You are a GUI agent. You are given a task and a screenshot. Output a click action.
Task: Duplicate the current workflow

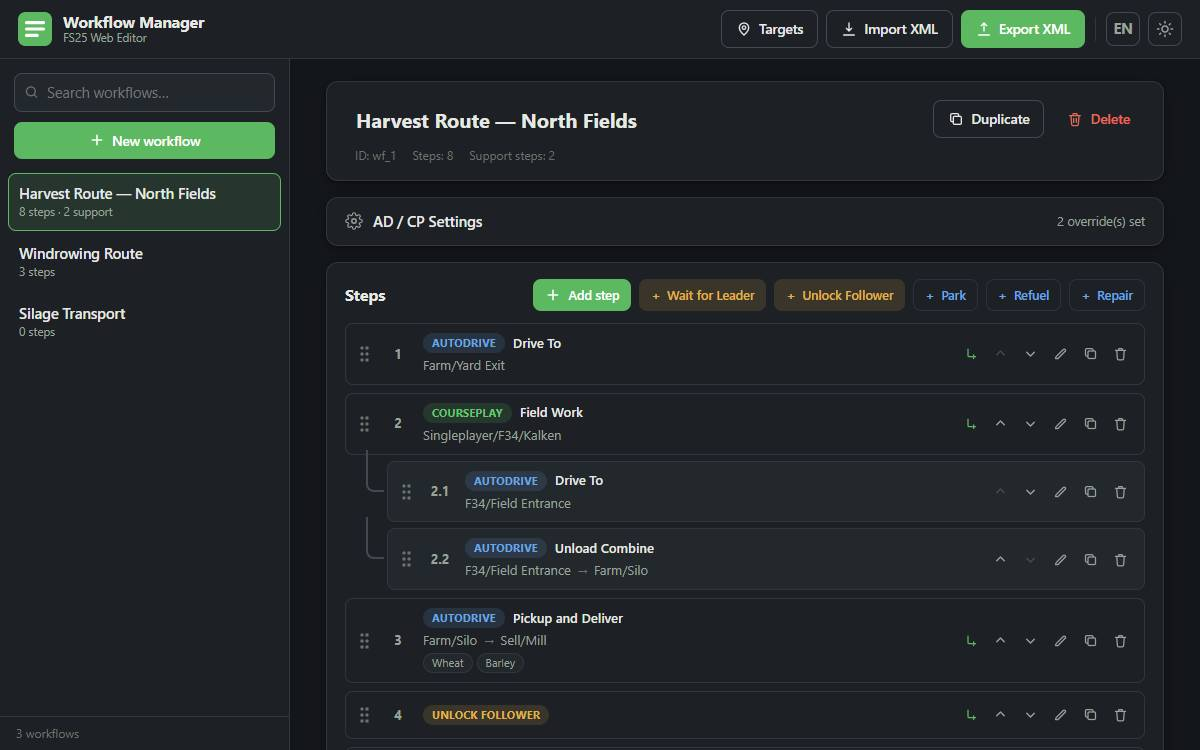point(988,119)
